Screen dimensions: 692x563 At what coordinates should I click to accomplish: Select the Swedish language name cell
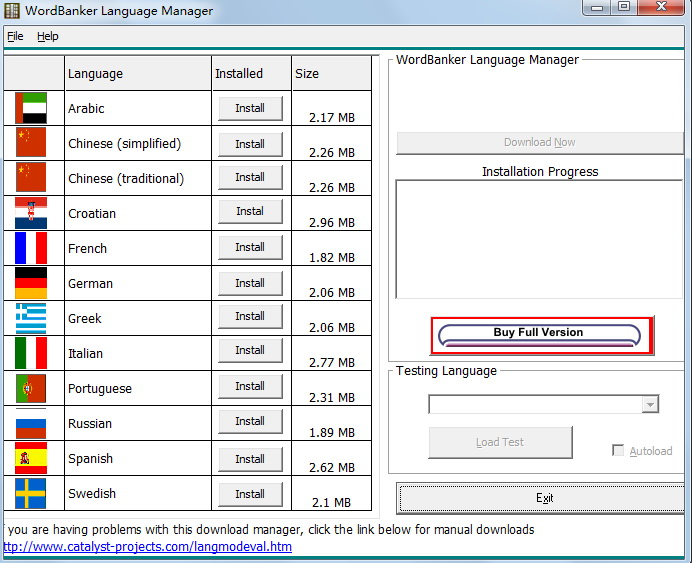pyautogui.click(x=138, y=493)
